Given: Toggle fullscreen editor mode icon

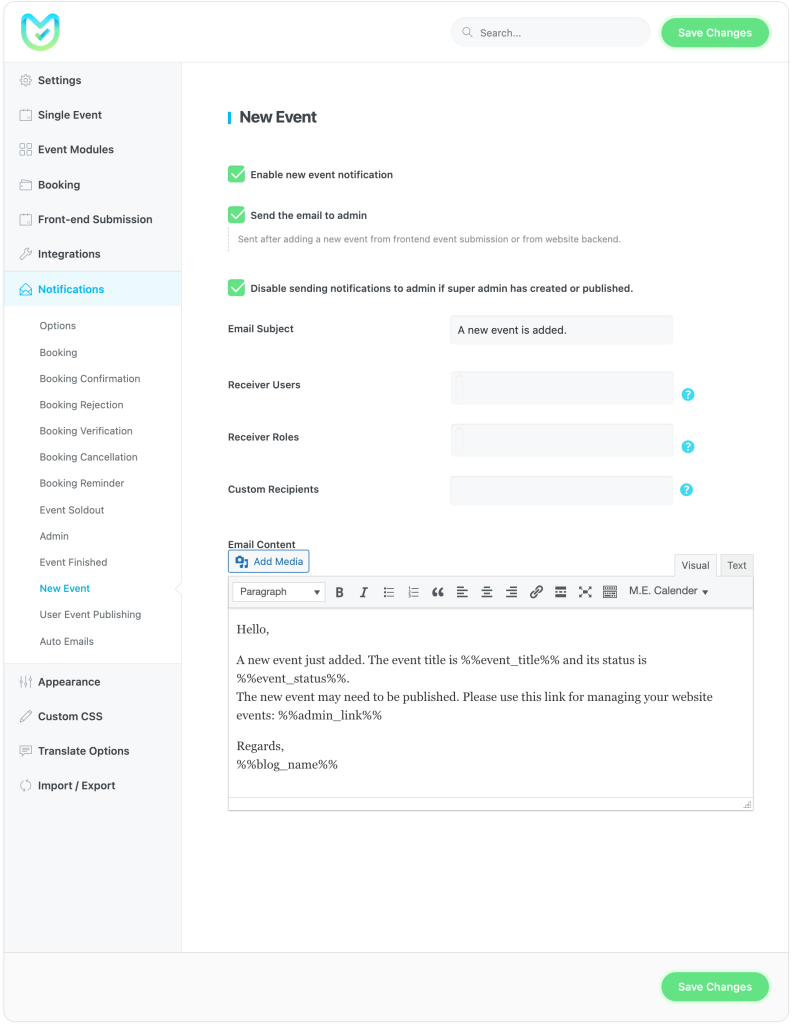Looking at the screenshot, I should (585, 592).
